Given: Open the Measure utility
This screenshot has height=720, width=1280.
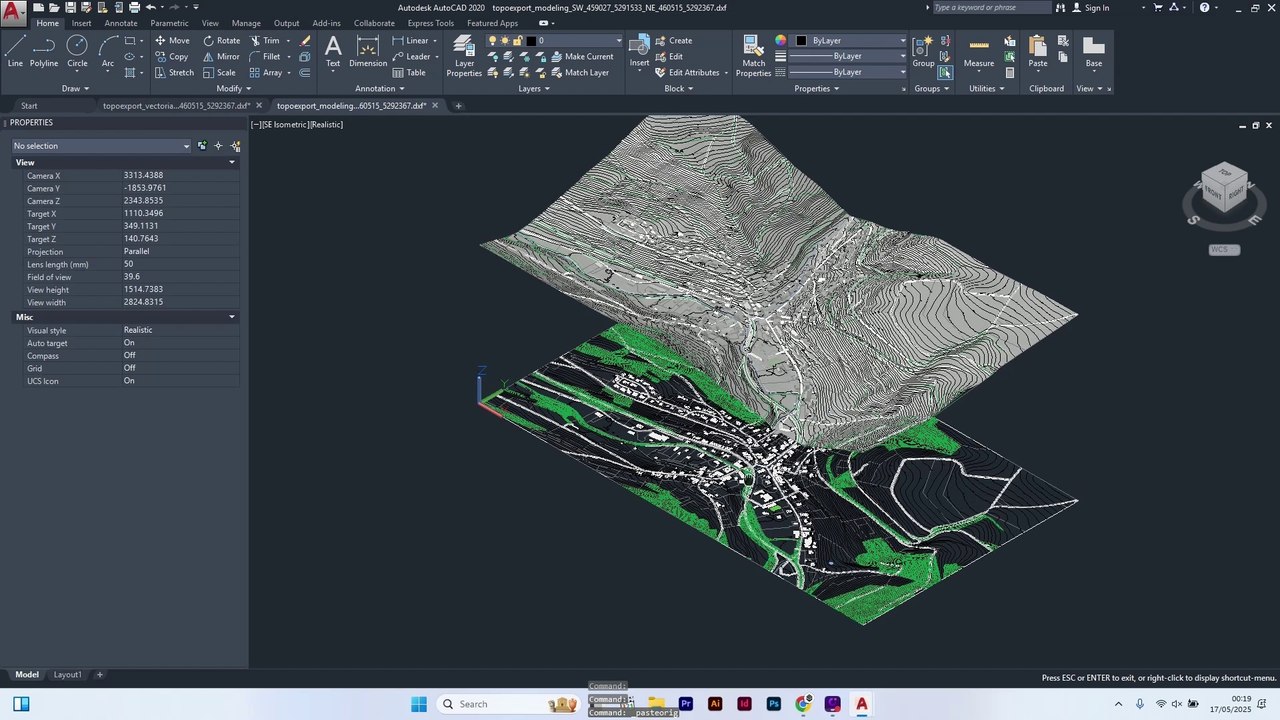Looking at the screenshot, I should tap(979, 52).
